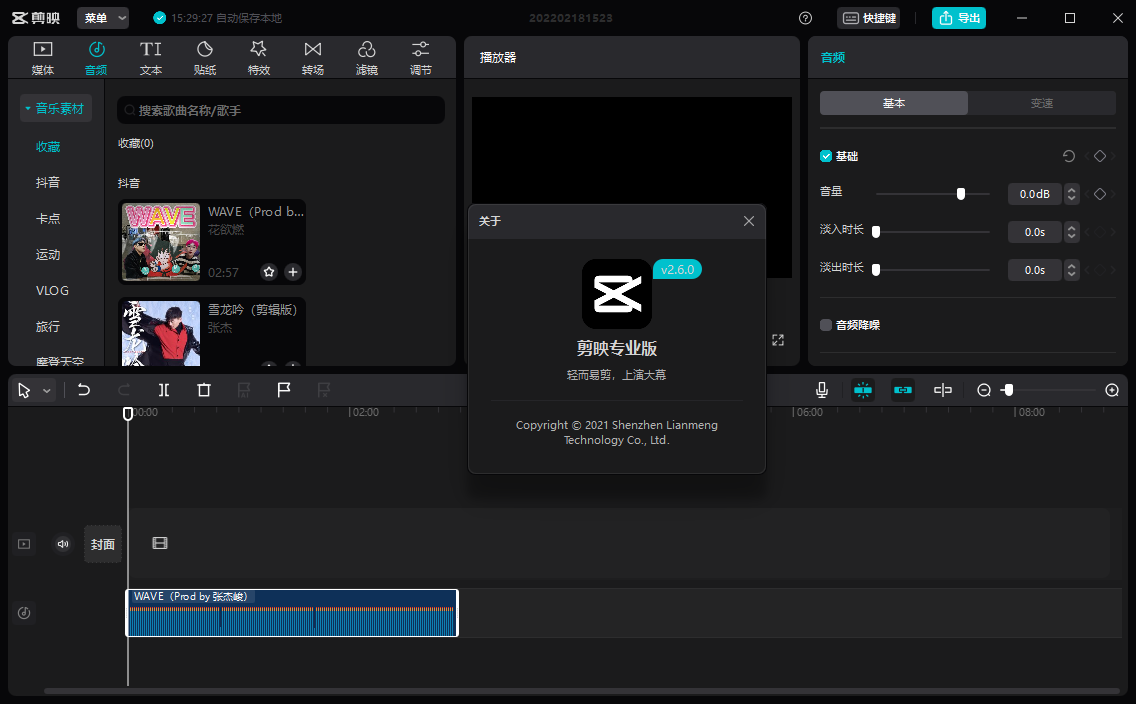Add WAVE track with plus icon

(x=293, y=272)
